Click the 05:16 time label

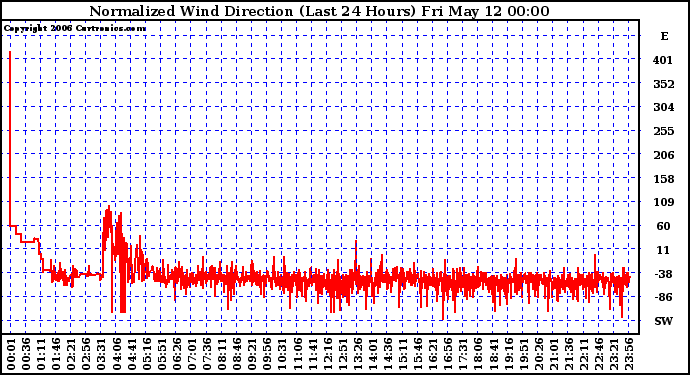[x=147, y=354]
